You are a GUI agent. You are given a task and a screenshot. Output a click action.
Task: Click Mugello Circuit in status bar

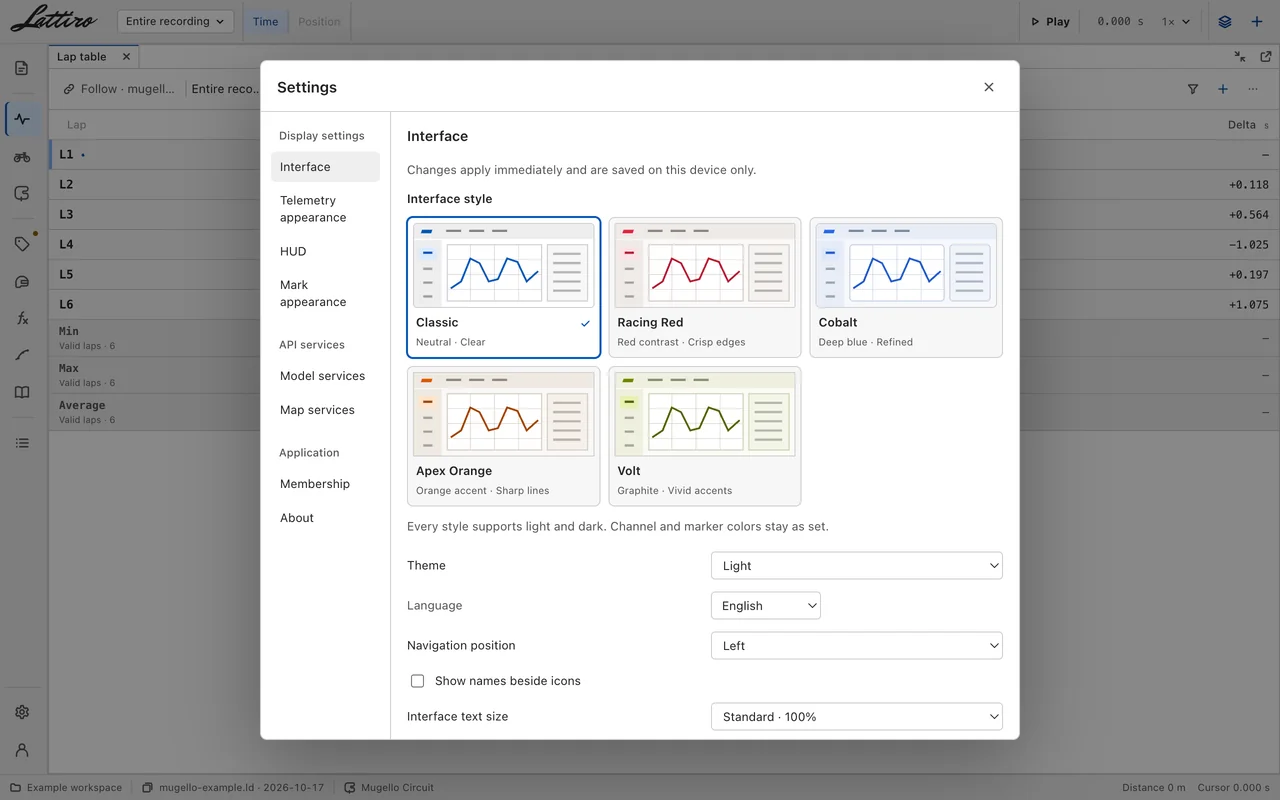tap(389, 787)
